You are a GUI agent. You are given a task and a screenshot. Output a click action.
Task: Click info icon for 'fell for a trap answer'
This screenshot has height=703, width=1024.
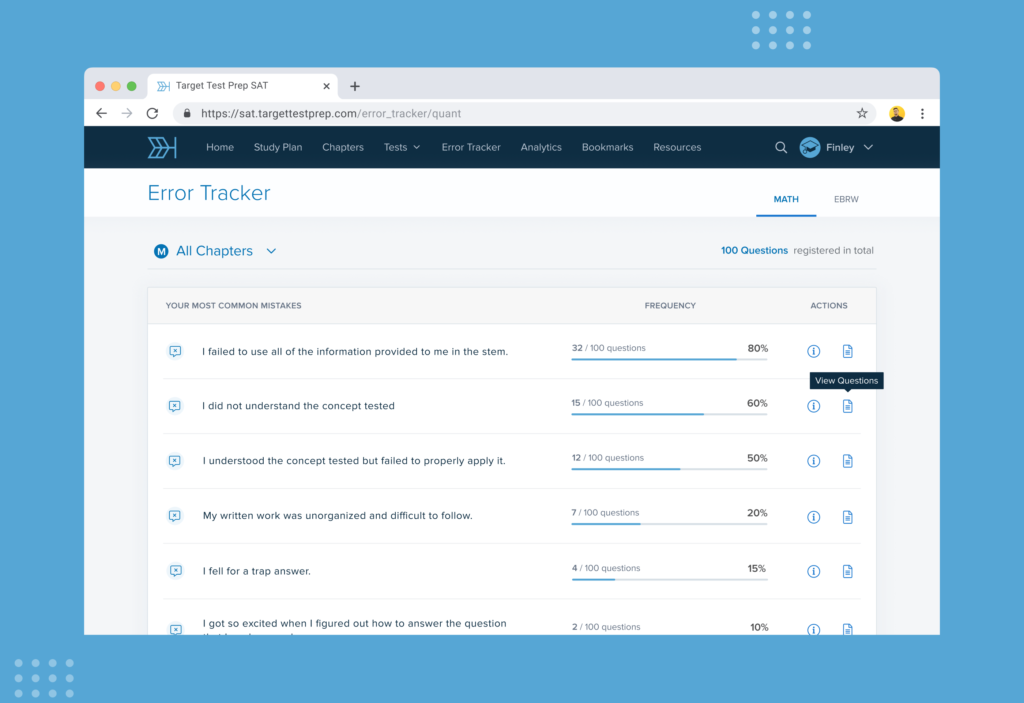click(x=813, y=571)
